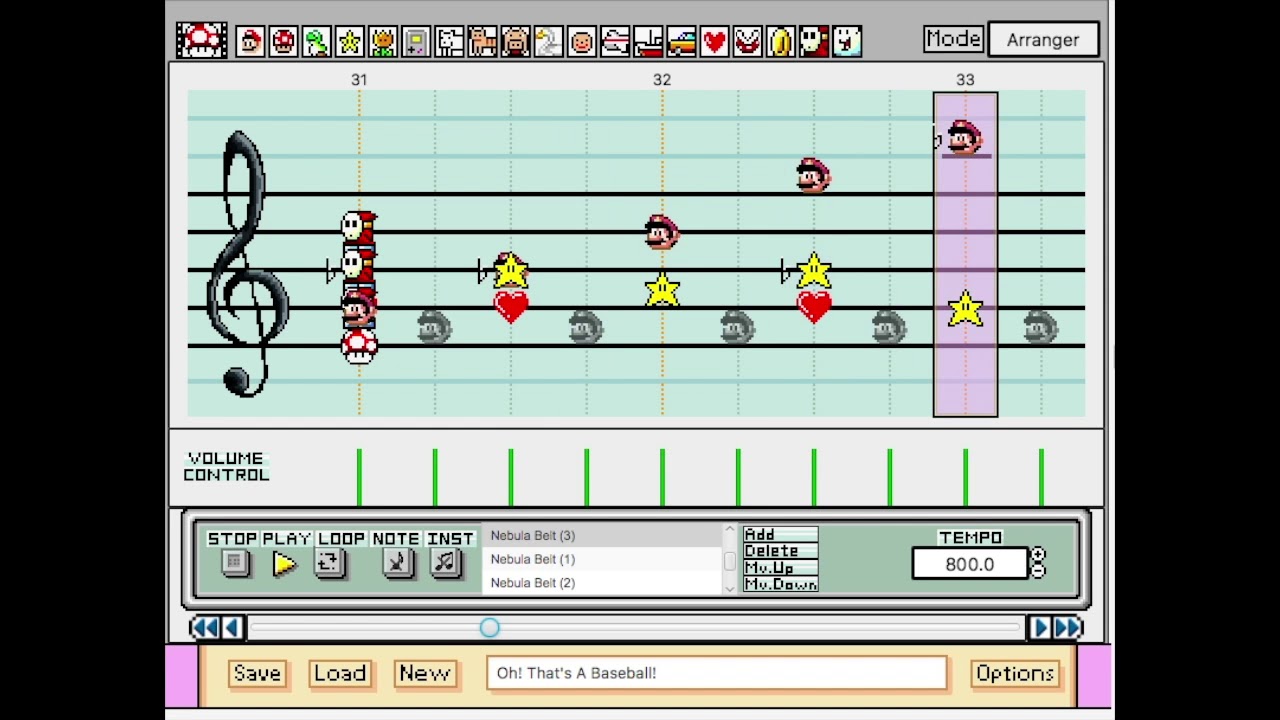
Task: Increase tempo with the plus button
Action: (x=1038, y=555)
